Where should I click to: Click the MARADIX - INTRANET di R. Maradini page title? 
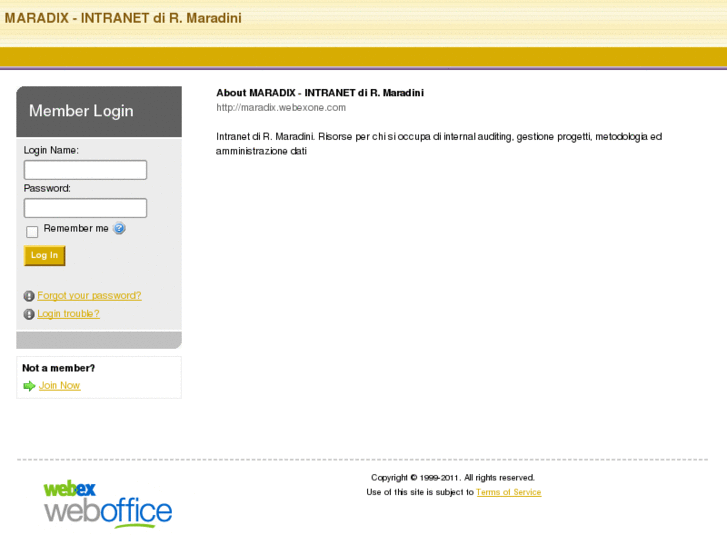coord(123,18)
